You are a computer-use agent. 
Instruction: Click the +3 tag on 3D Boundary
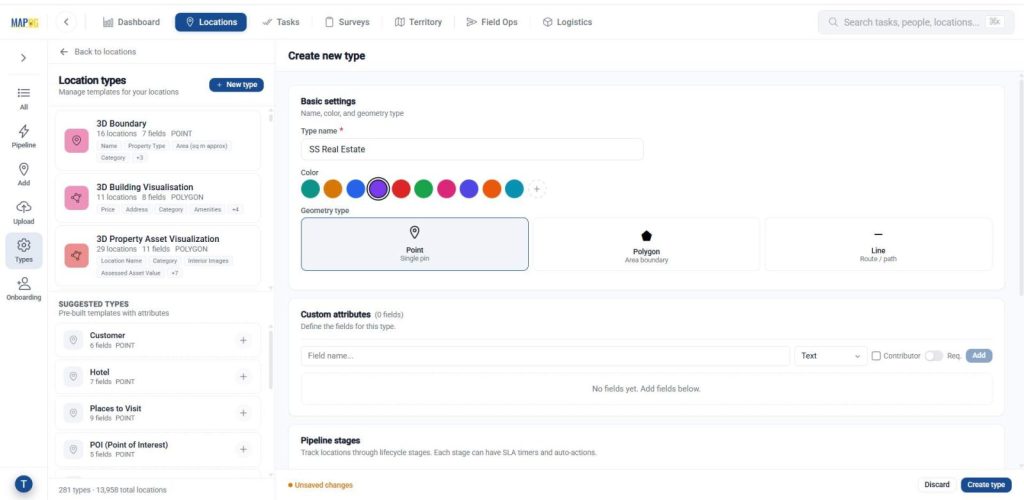[140, 158]
